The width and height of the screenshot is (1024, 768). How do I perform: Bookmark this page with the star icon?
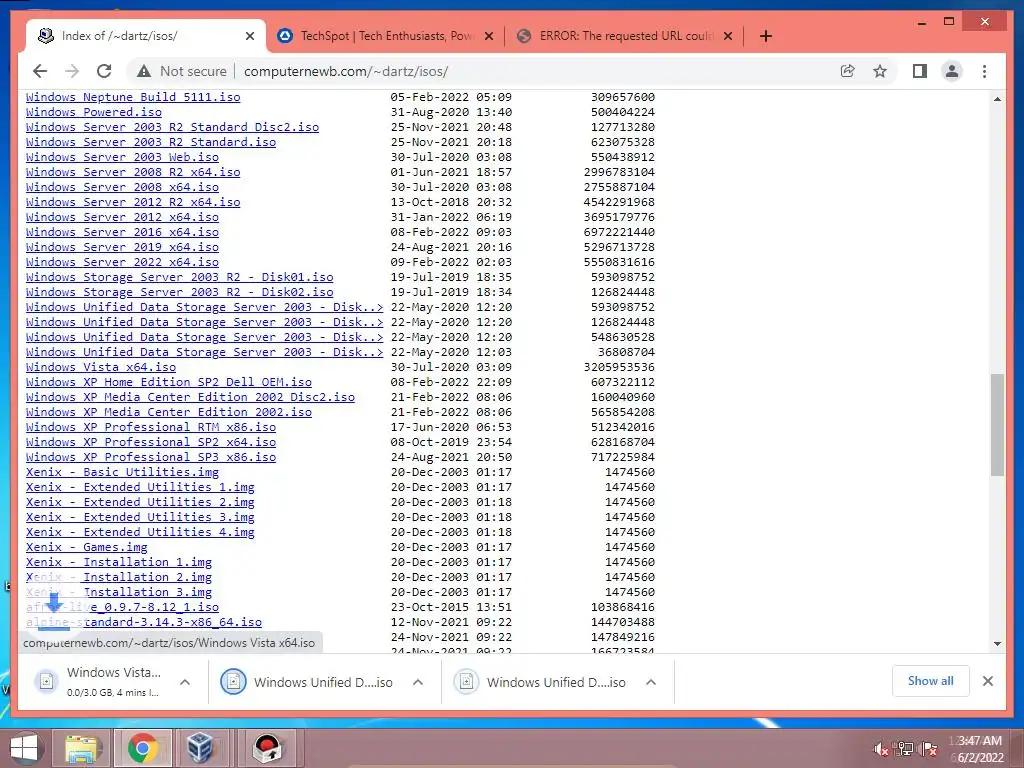880,71
